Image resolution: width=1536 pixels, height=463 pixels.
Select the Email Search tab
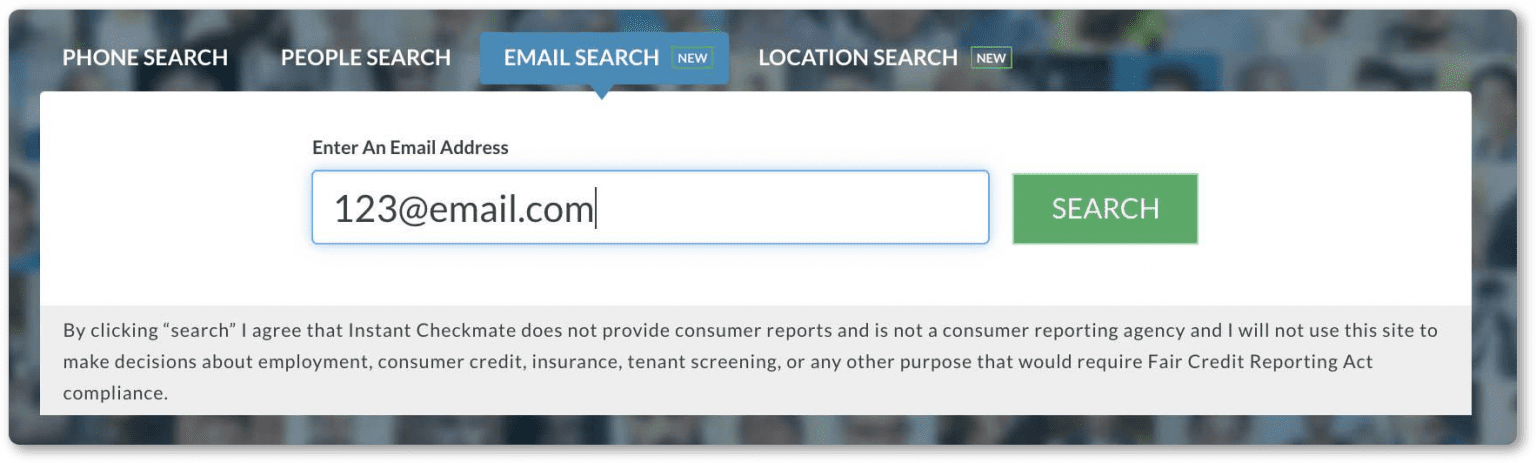pos(604,58)
